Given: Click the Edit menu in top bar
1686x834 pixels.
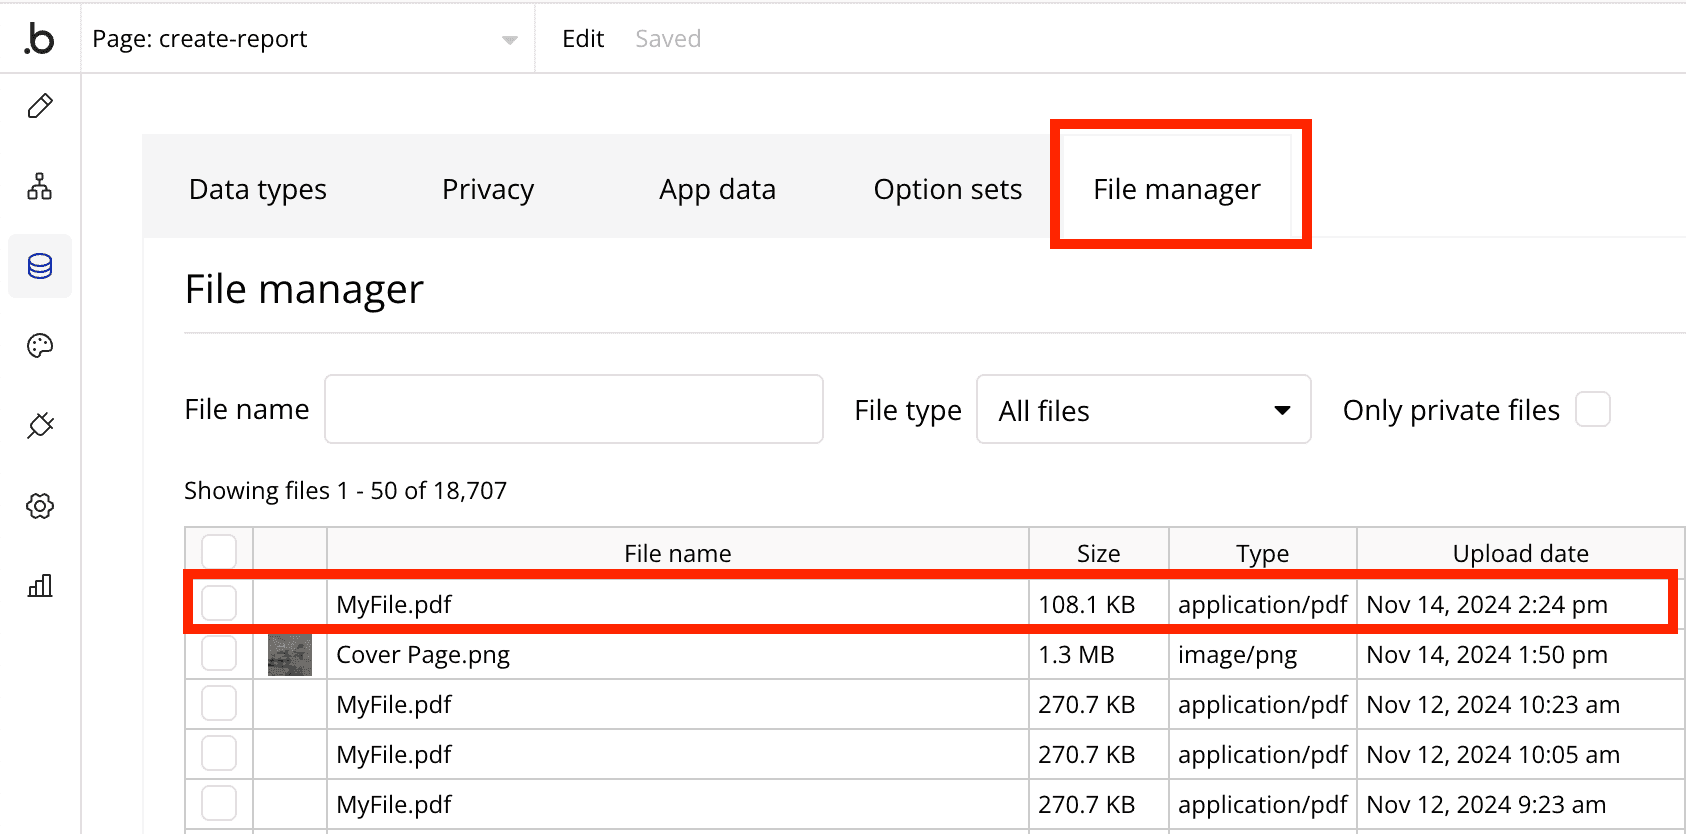Looking at the screenshot, I should point(583,39).
